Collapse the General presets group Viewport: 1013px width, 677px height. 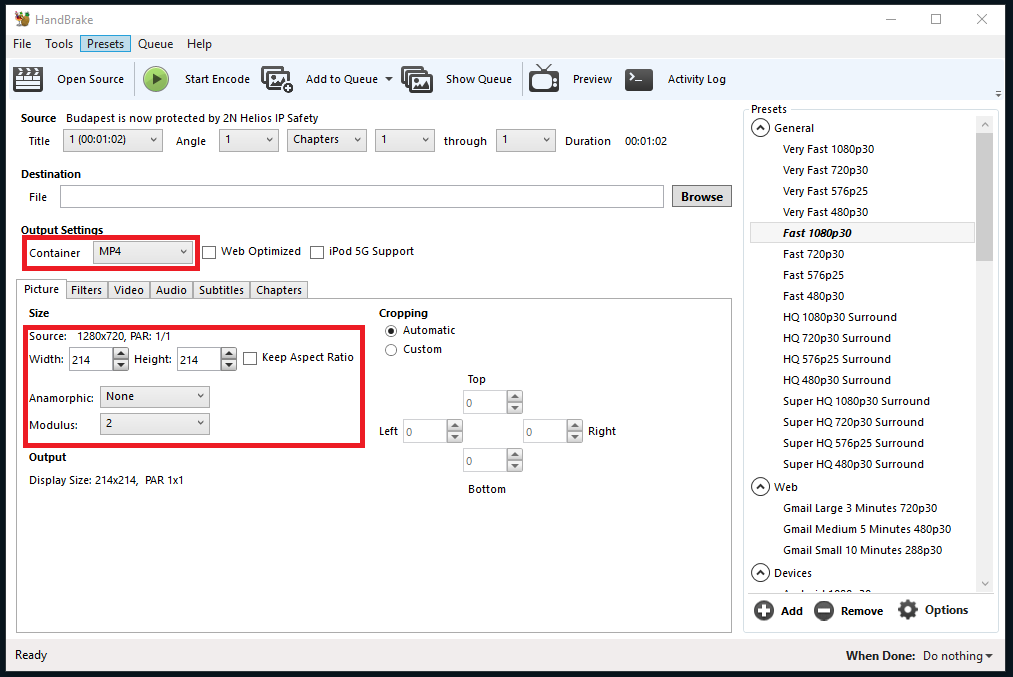point(761,128)
